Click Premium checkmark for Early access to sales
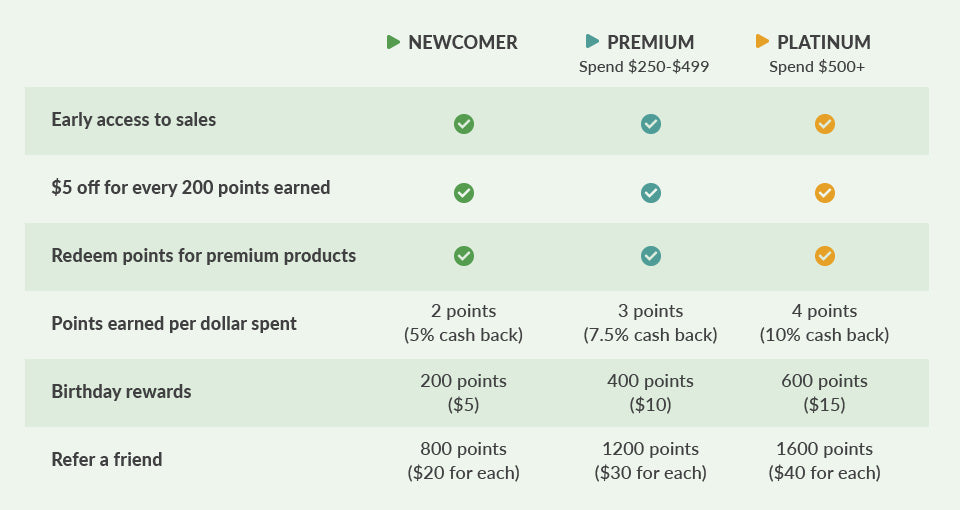This screenshot has width=960, height=510. tap(651, 124)
